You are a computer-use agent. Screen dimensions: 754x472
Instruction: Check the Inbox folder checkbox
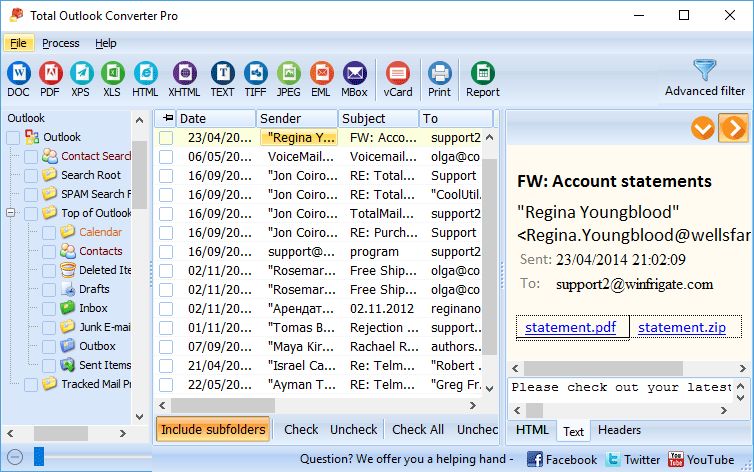[49, 309]
